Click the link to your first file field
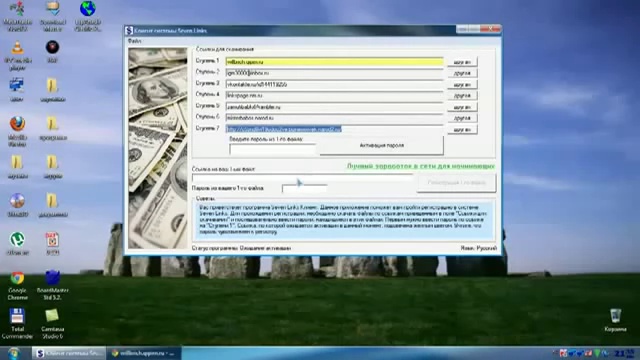 point(302,178)
